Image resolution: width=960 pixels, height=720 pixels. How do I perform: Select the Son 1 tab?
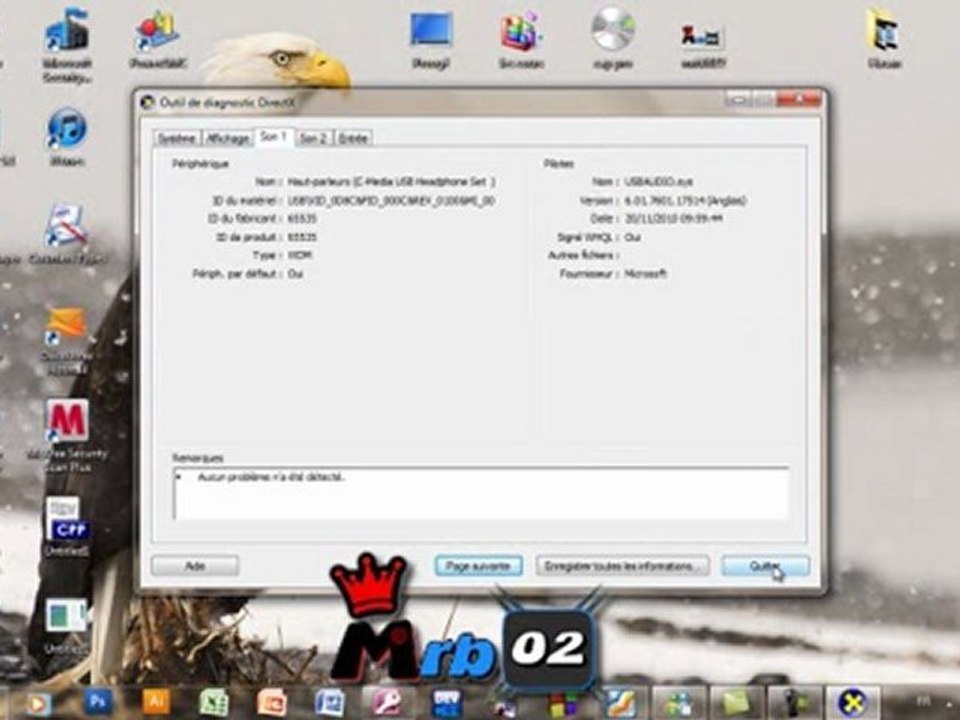click(x=273, y=137)
